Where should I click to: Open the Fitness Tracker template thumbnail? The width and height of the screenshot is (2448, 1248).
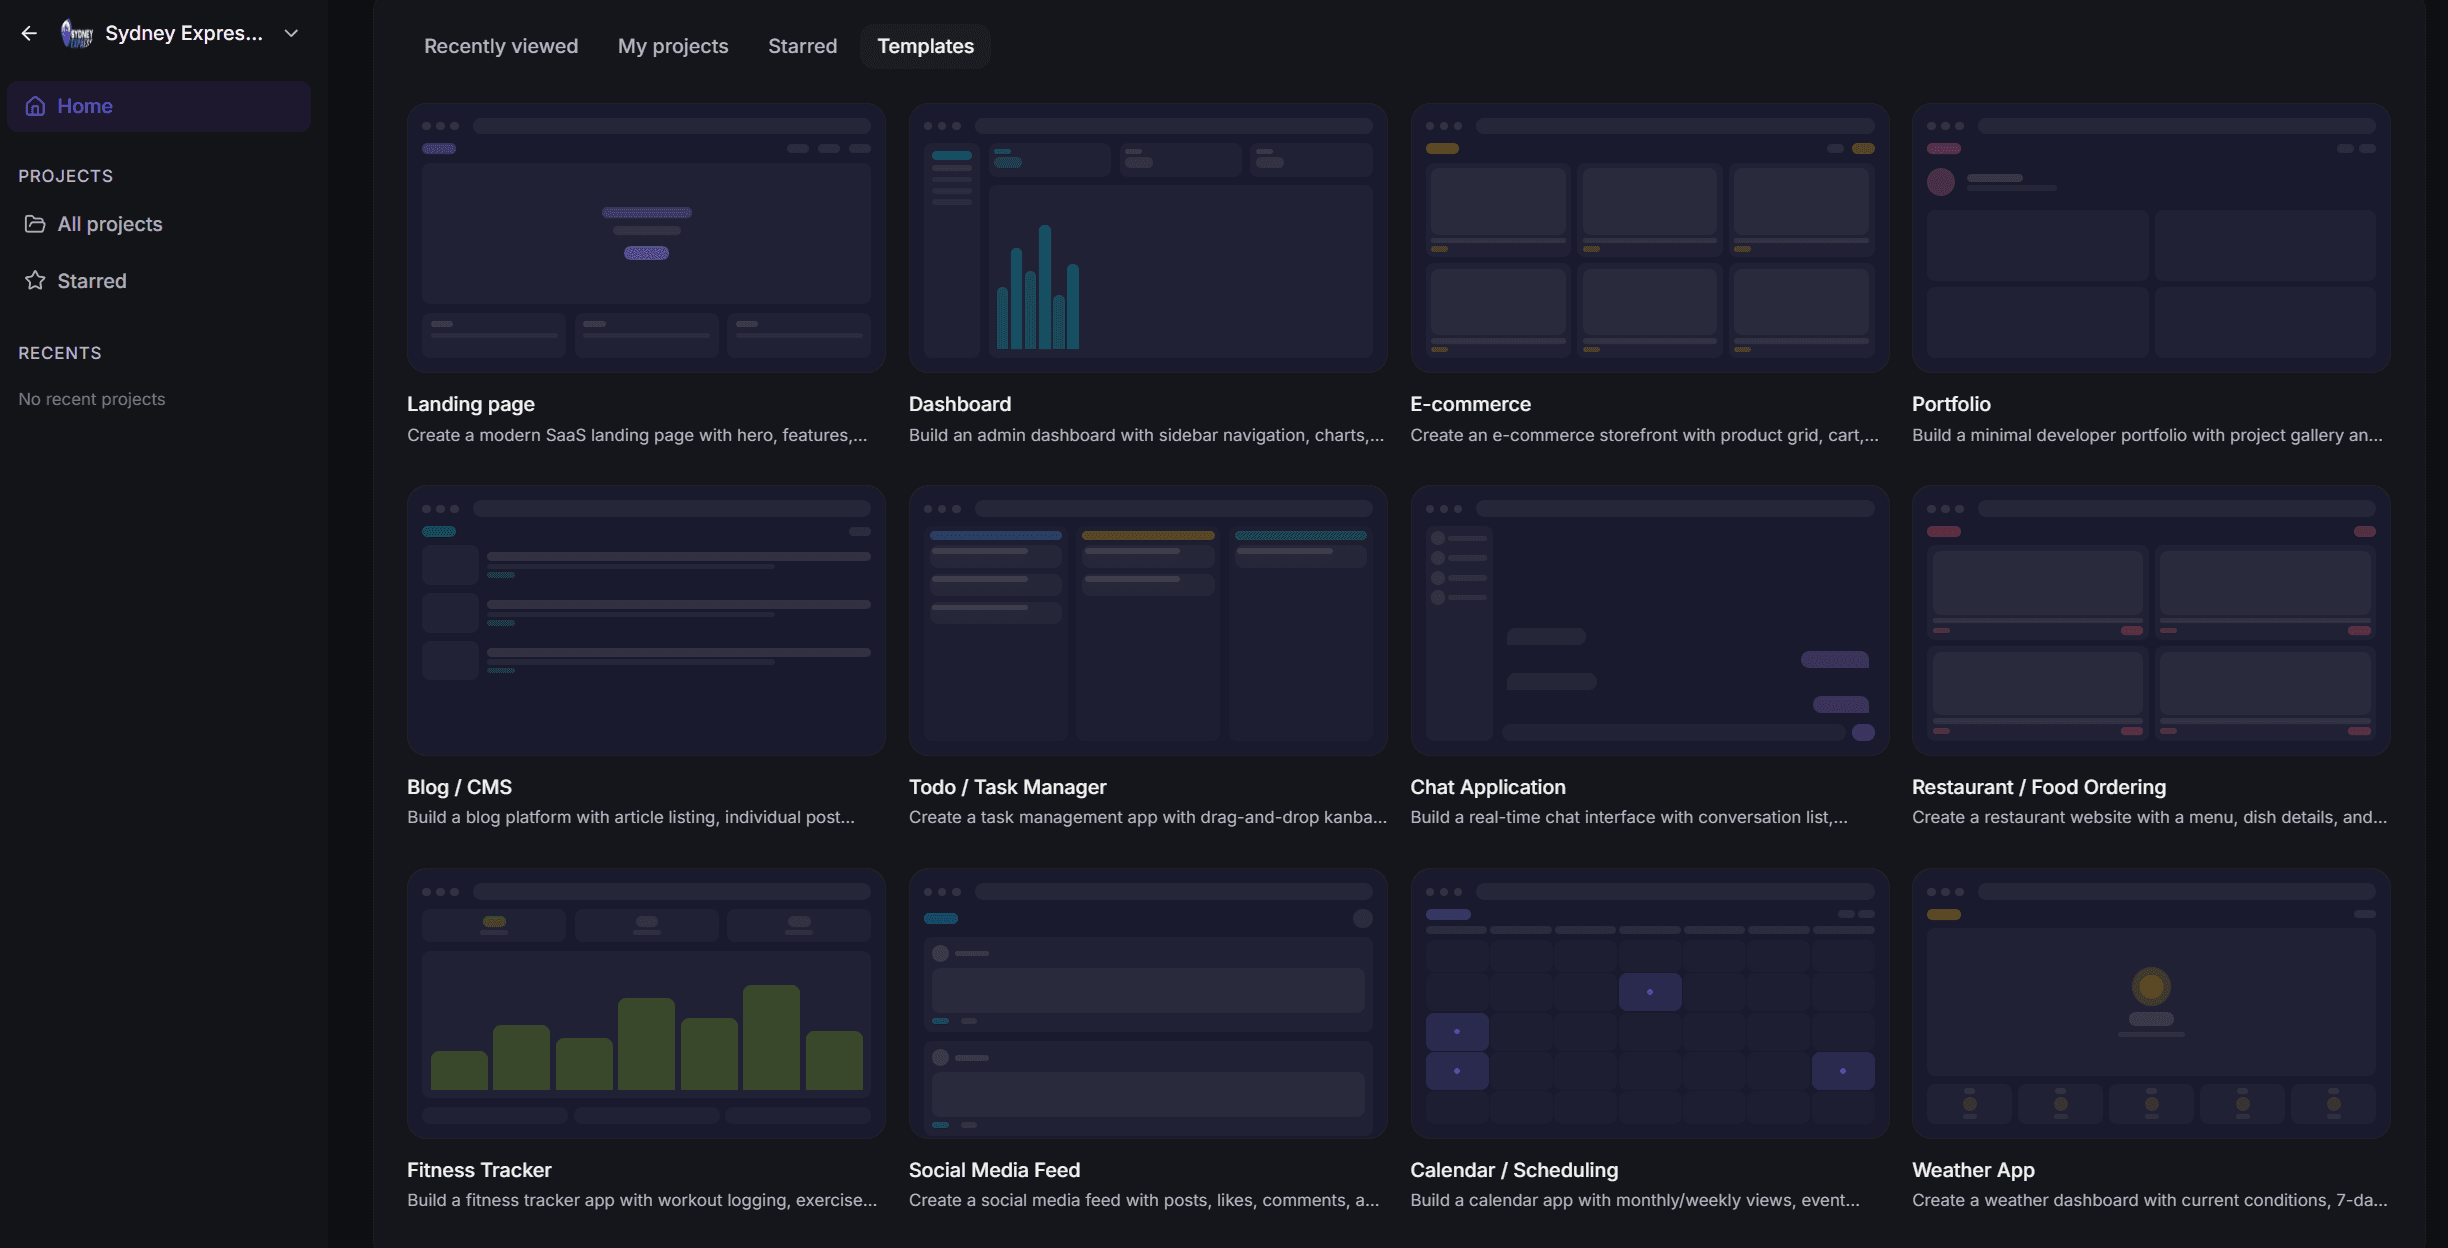646,1003
